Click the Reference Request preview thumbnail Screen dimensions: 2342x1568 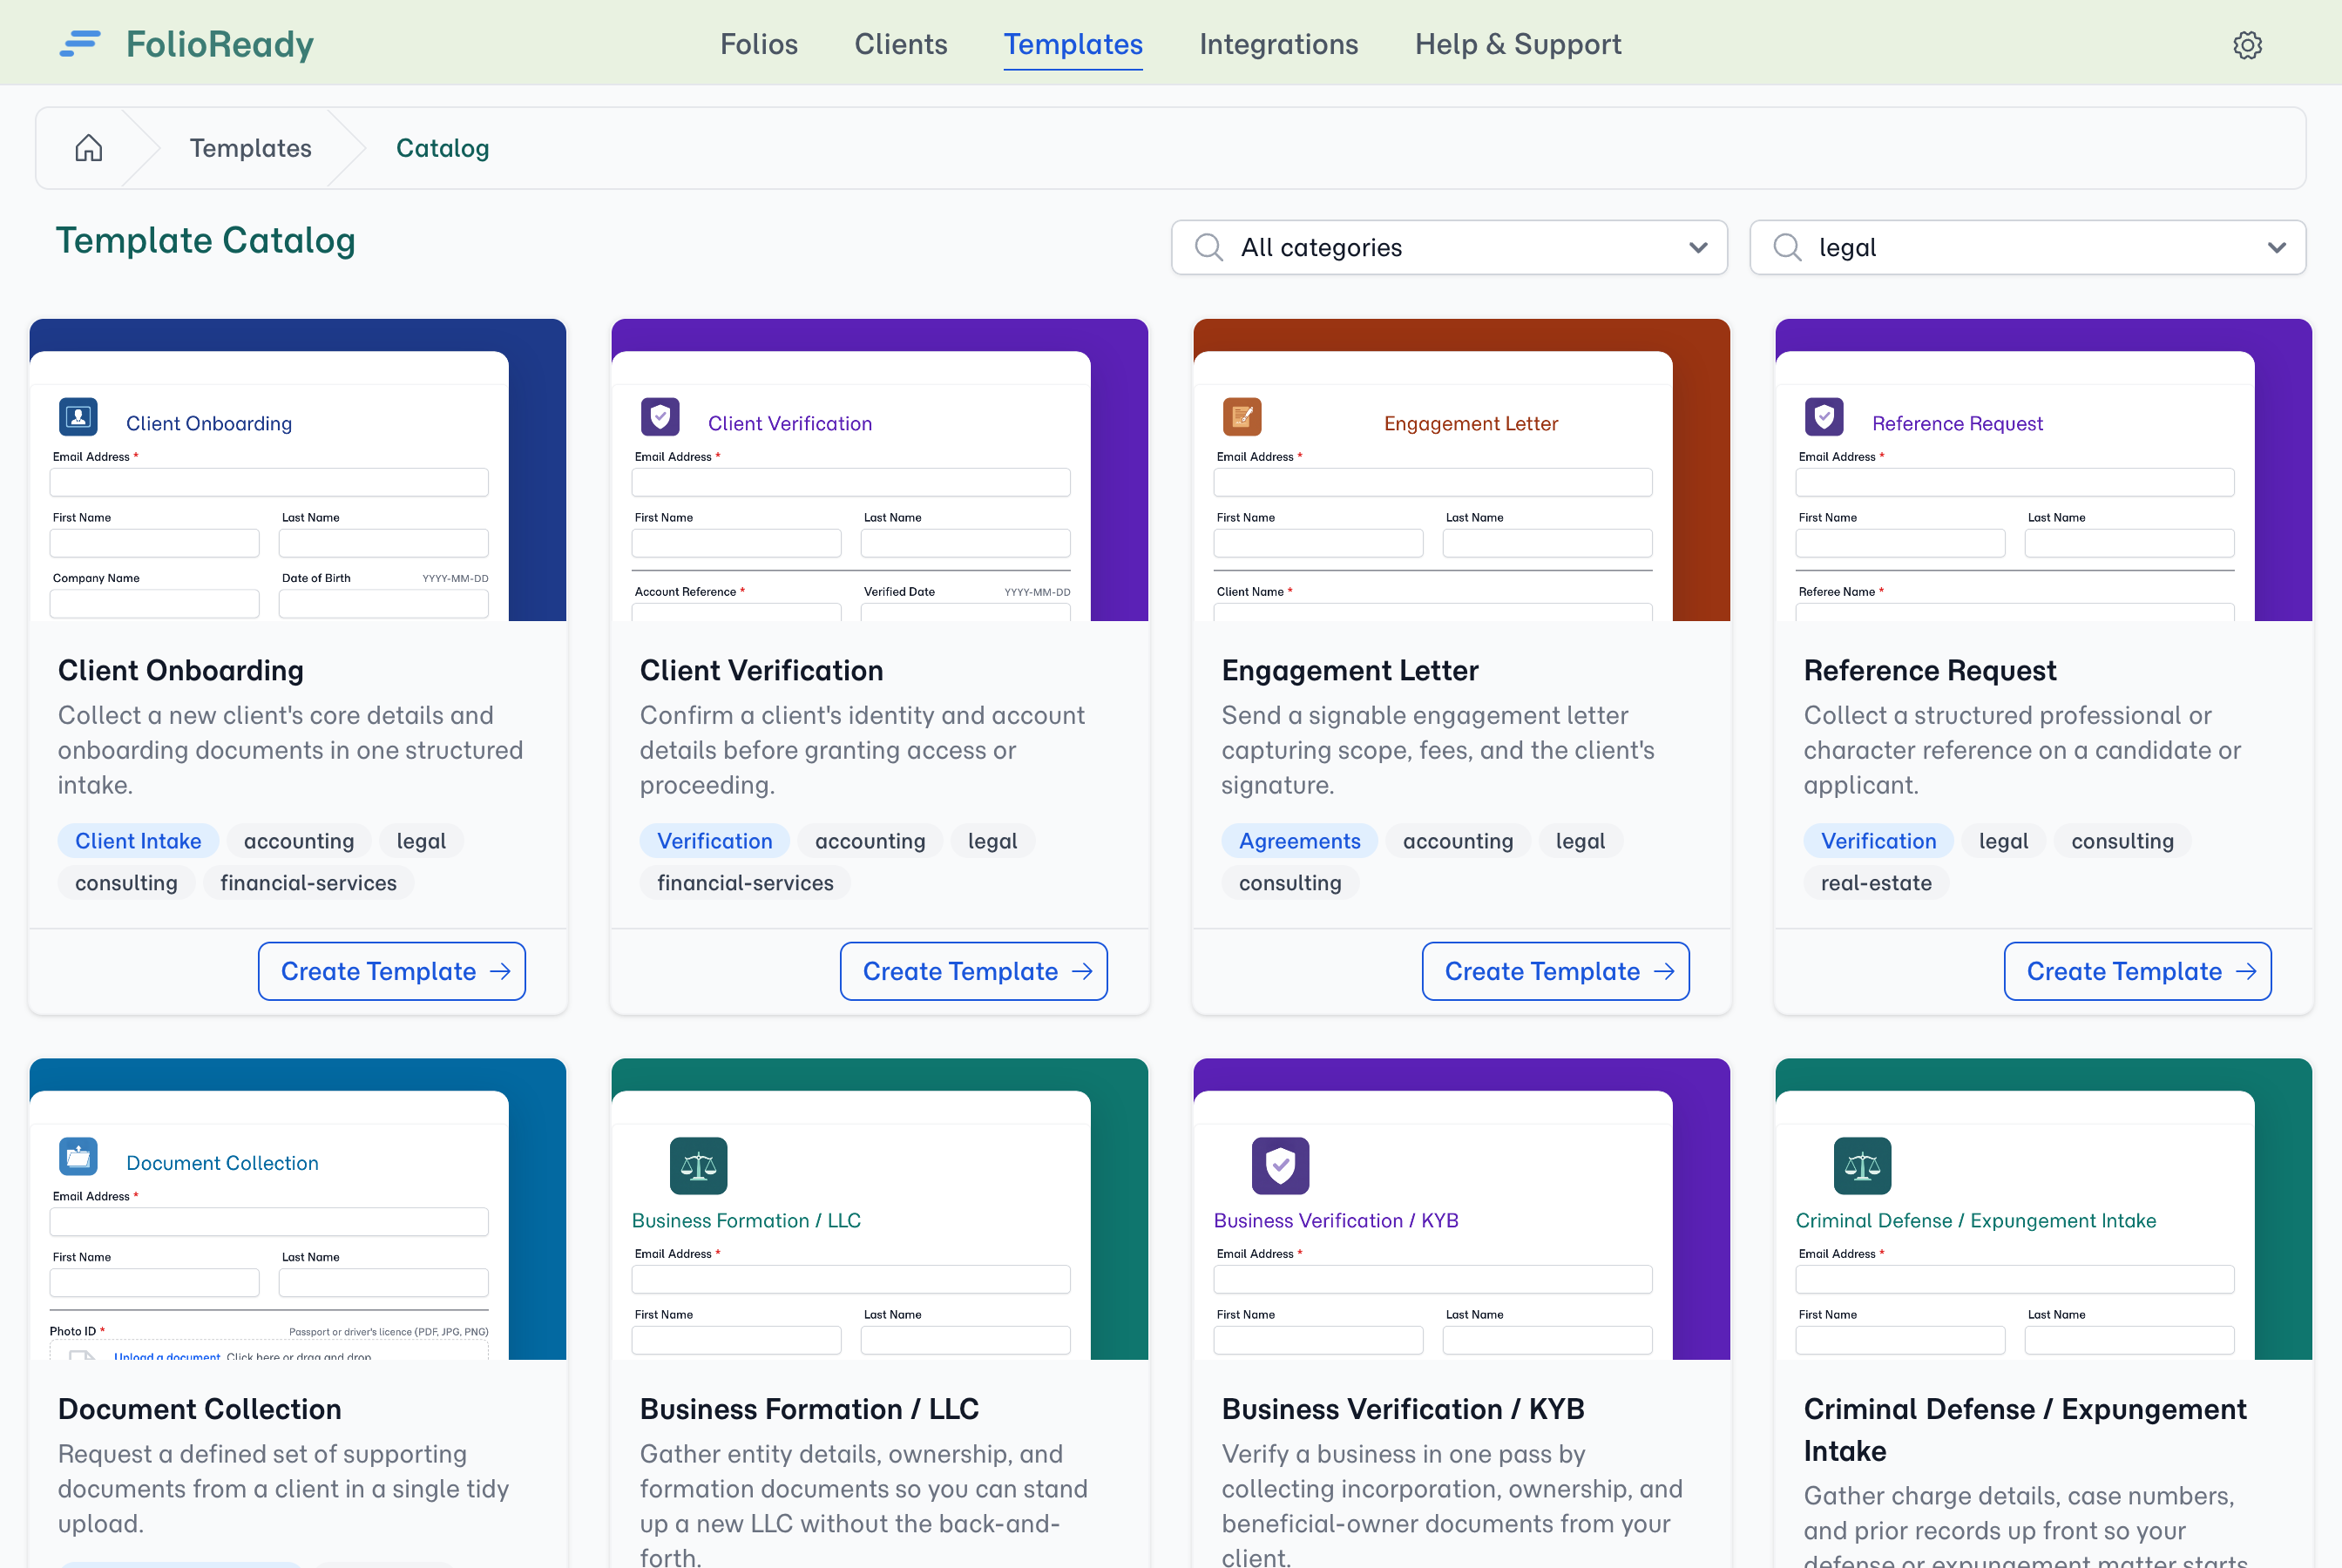[x=2044, y=470]
